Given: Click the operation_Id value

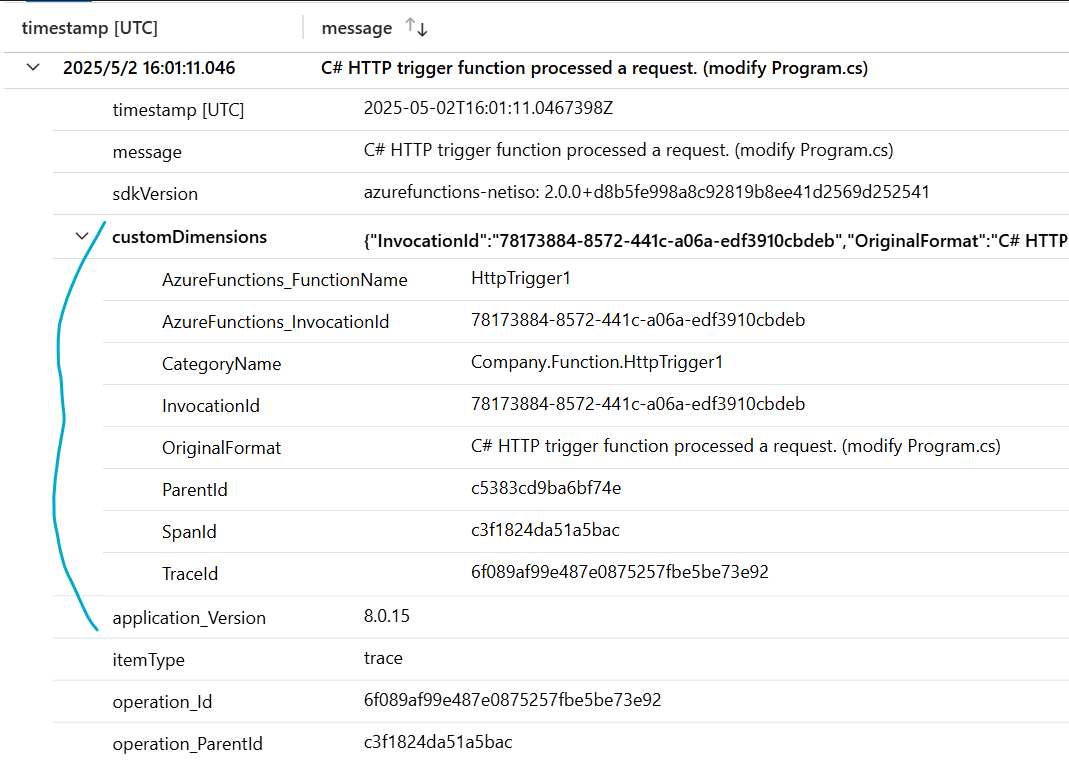Looking at the screenshot, I should pyautogui.click(x=512, y=700).
